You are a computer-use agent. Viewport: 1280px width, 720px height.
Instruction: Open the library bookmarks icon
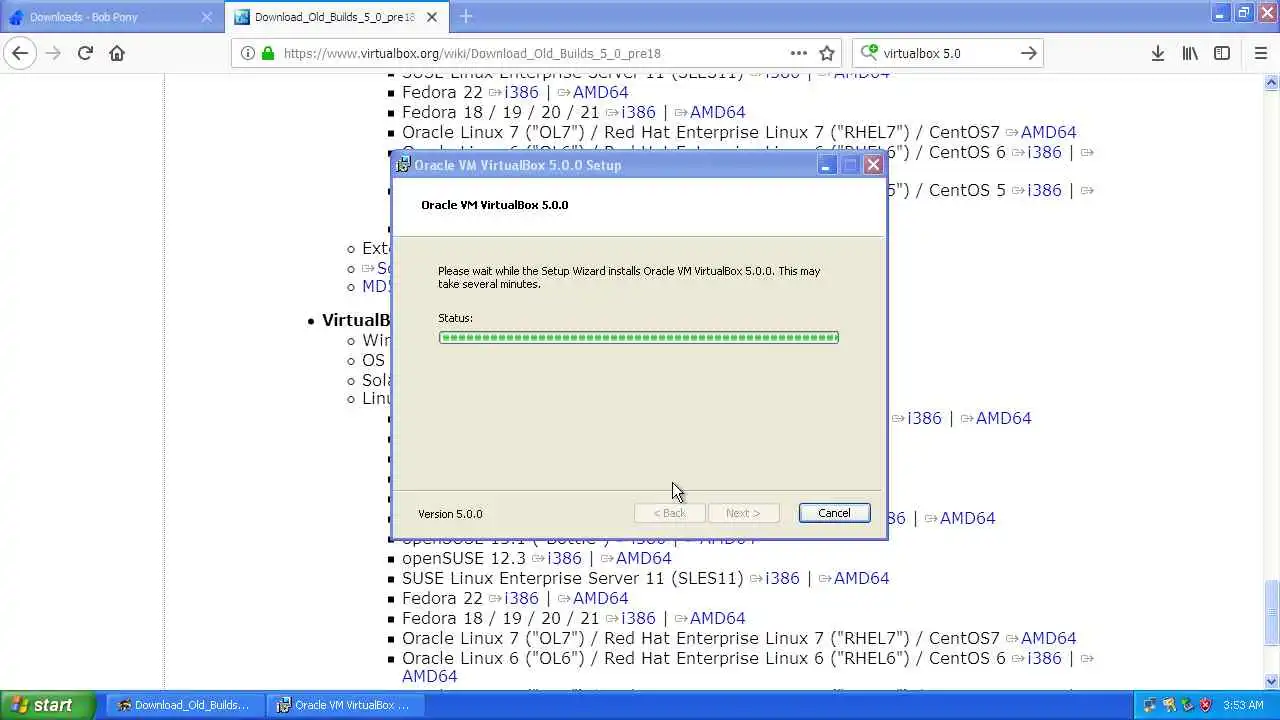1190,53
